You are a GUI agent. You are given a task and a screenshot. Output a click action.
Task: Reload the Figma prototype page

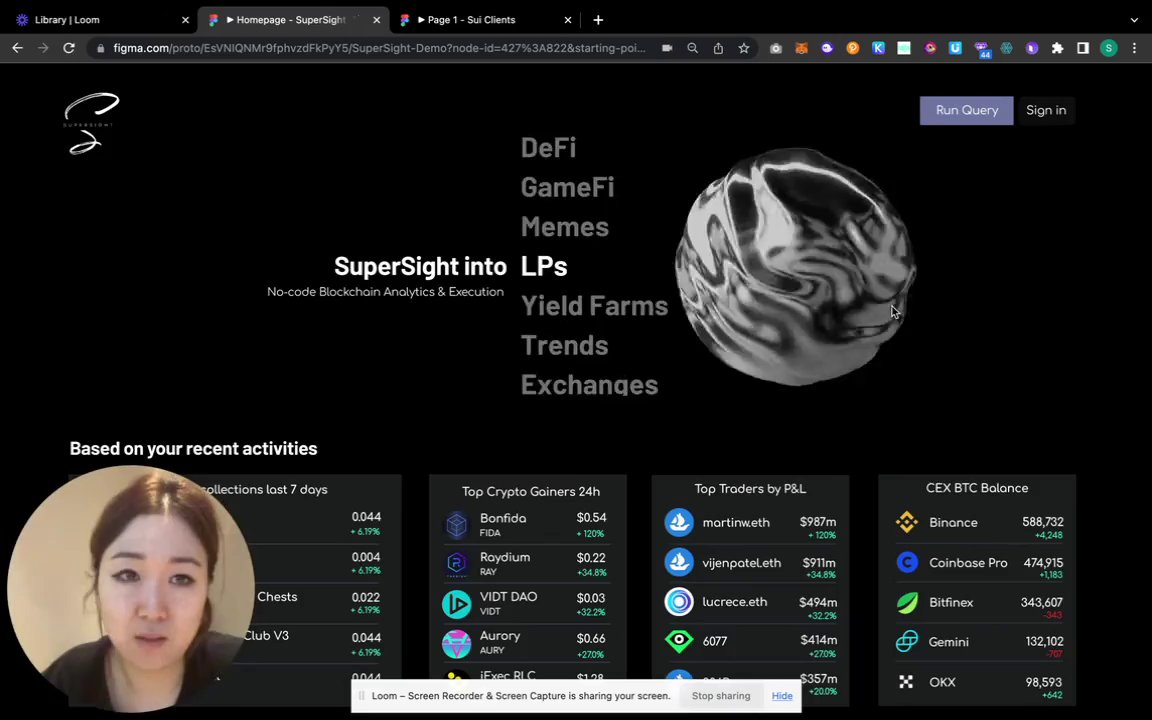click(x=69, y=48)
